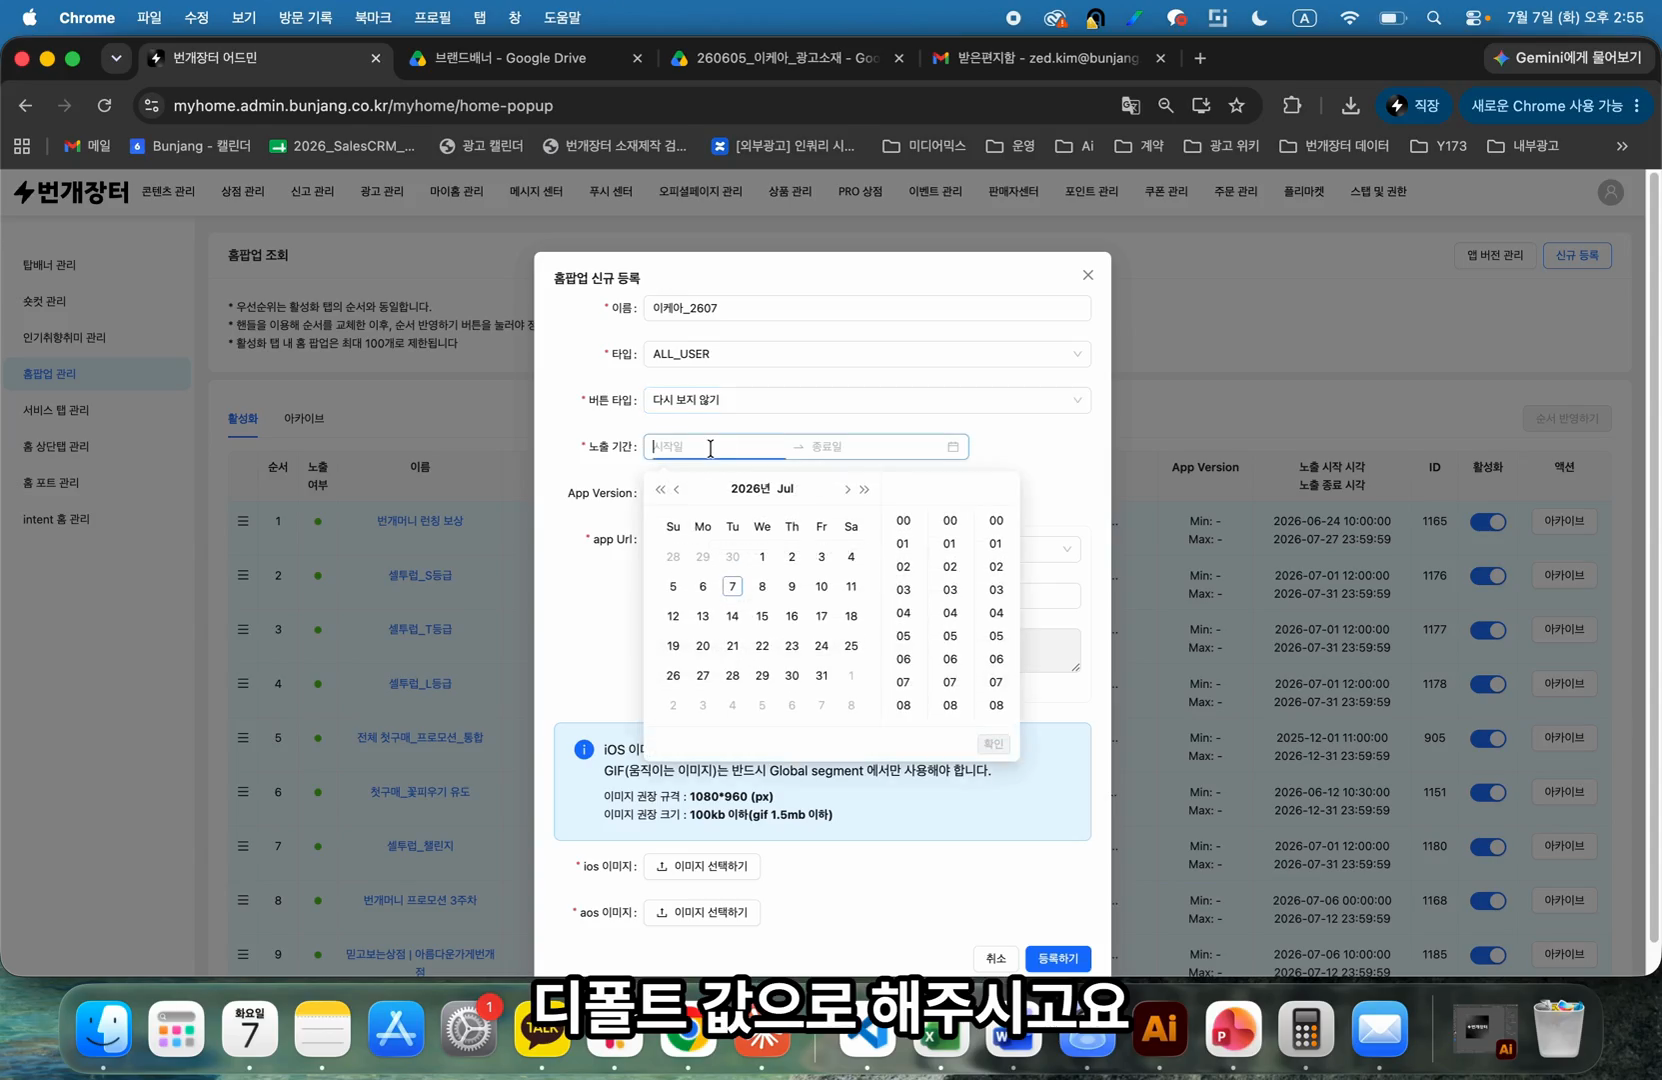Click upload icon button for ios 이미지
The width and height of the screenshot is (1662, 1080).
(x=702, y=866)
